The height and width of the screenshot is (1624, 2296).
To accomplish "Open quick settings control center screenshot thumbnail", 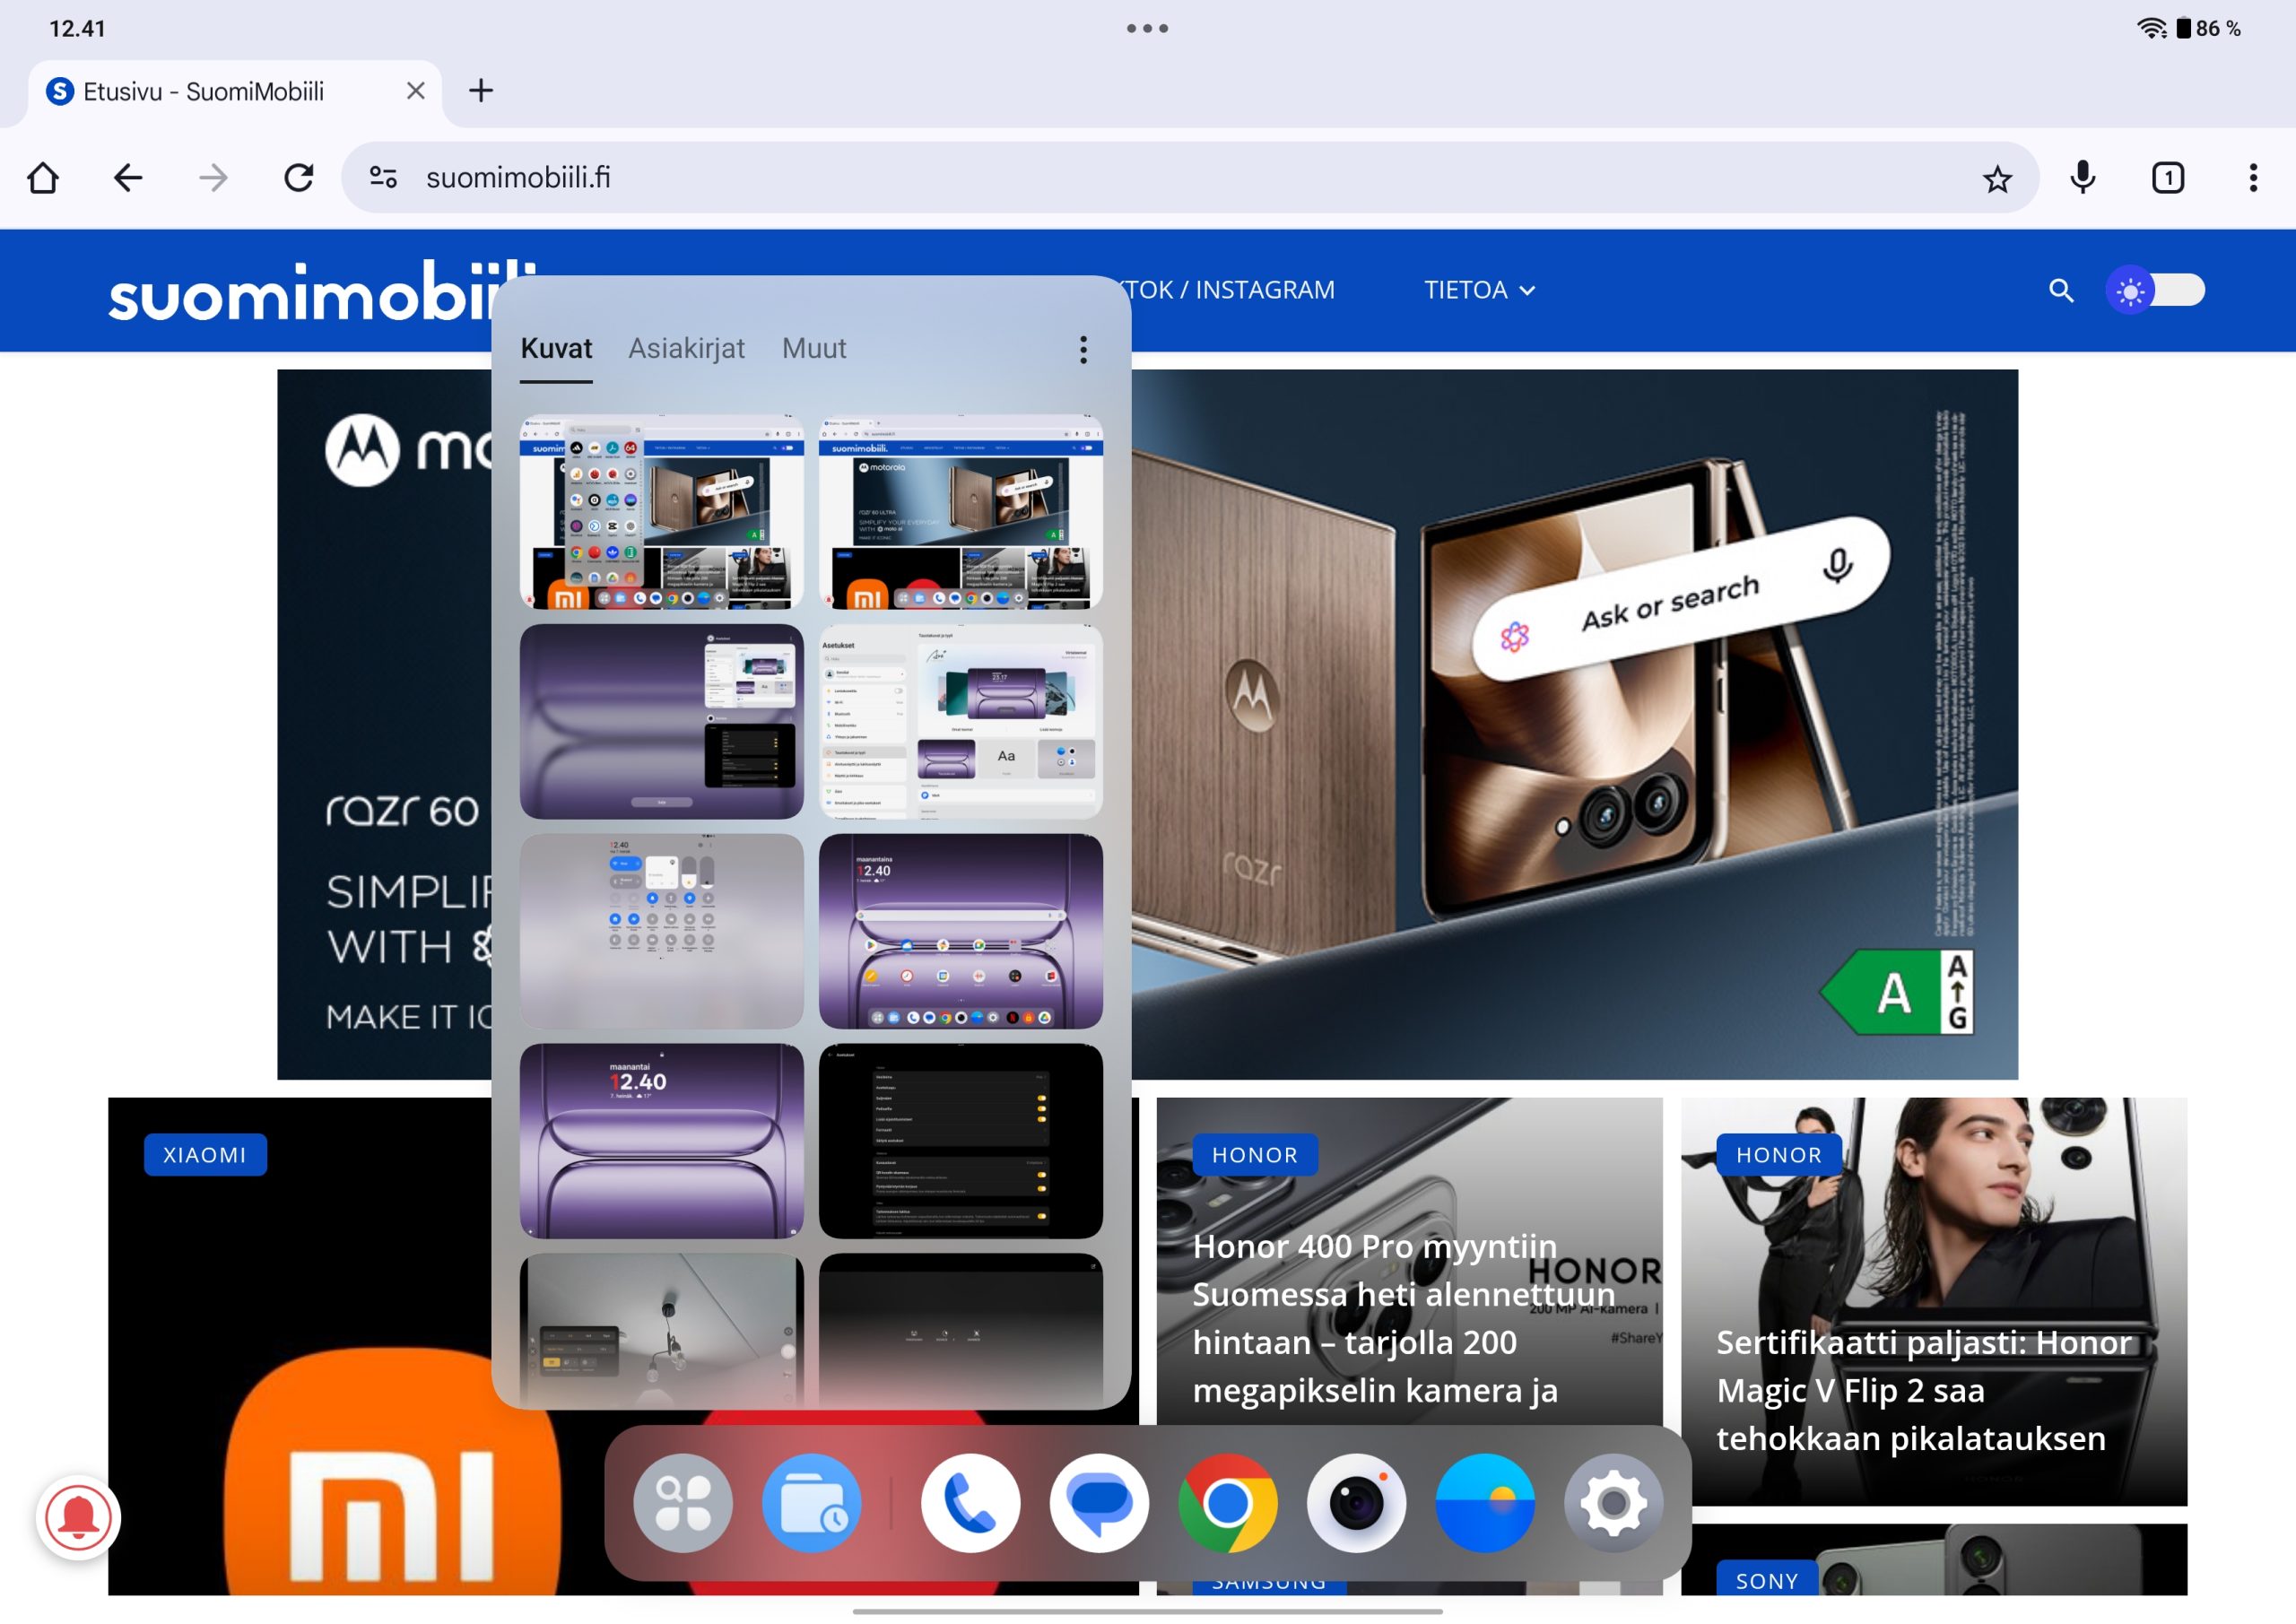I will (x=662, y=932).
